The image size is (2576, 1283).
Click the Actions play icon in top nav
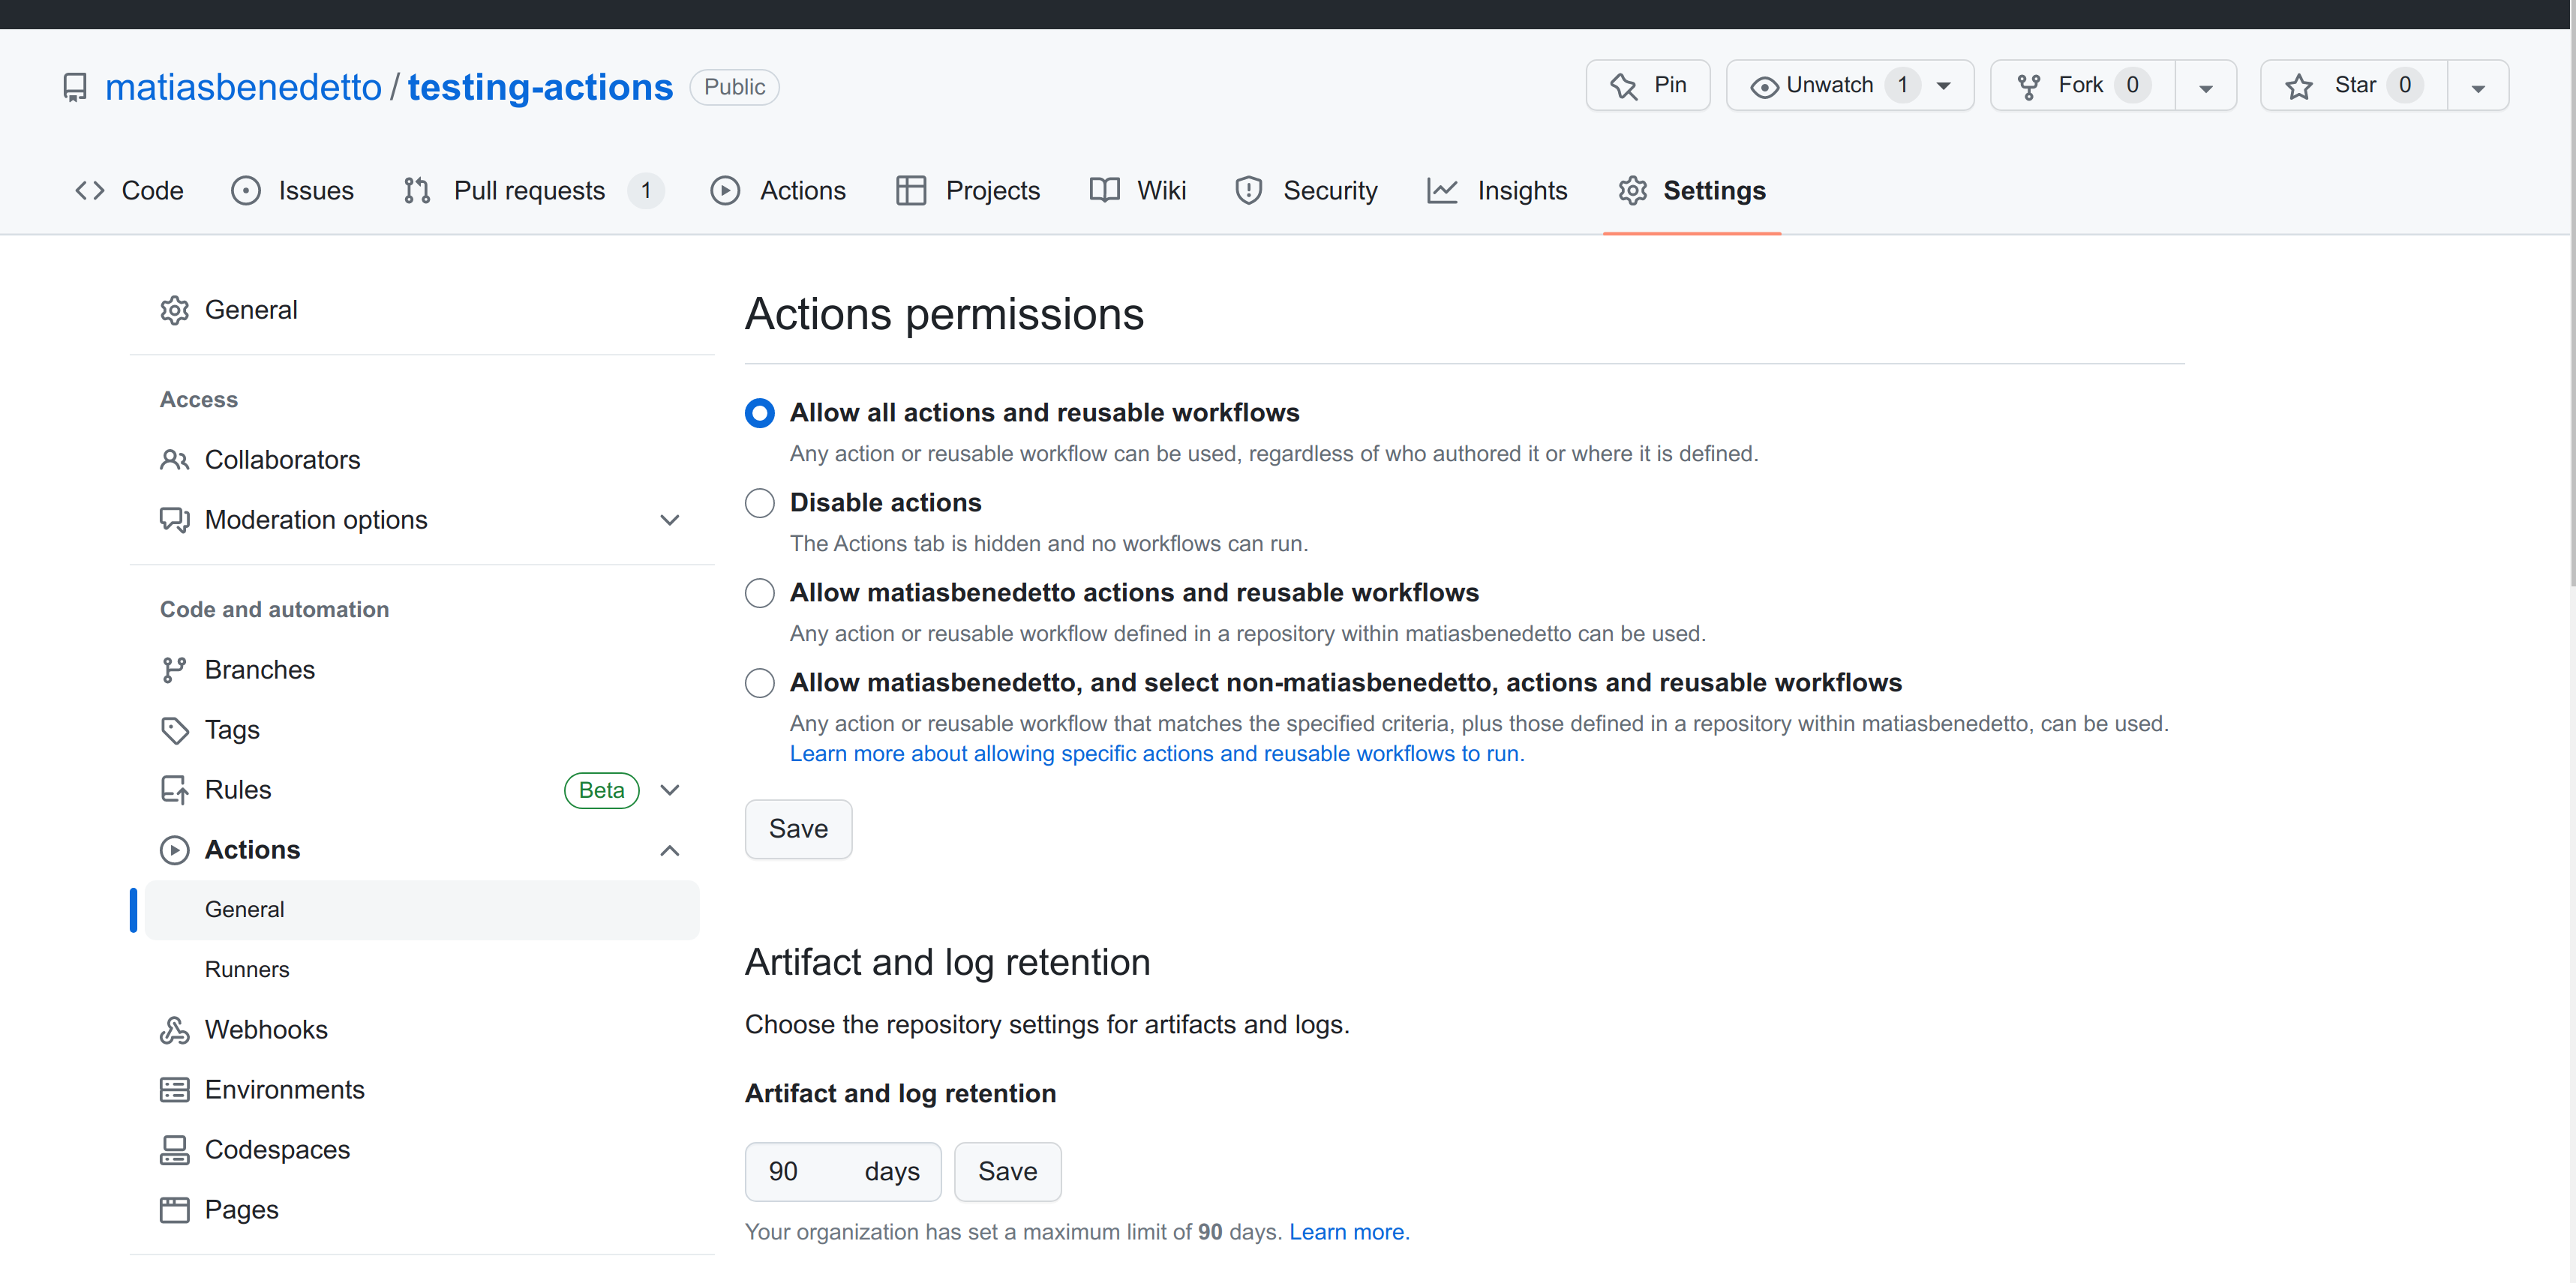coord(725,190)
